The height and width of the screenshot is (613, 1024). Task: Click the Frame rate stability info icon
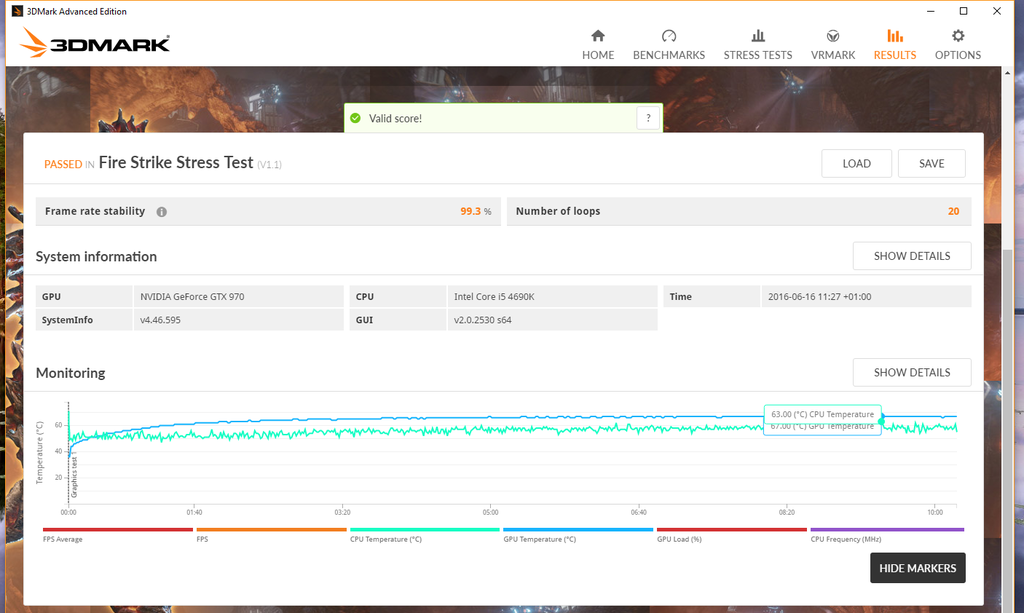coord(161,212)
